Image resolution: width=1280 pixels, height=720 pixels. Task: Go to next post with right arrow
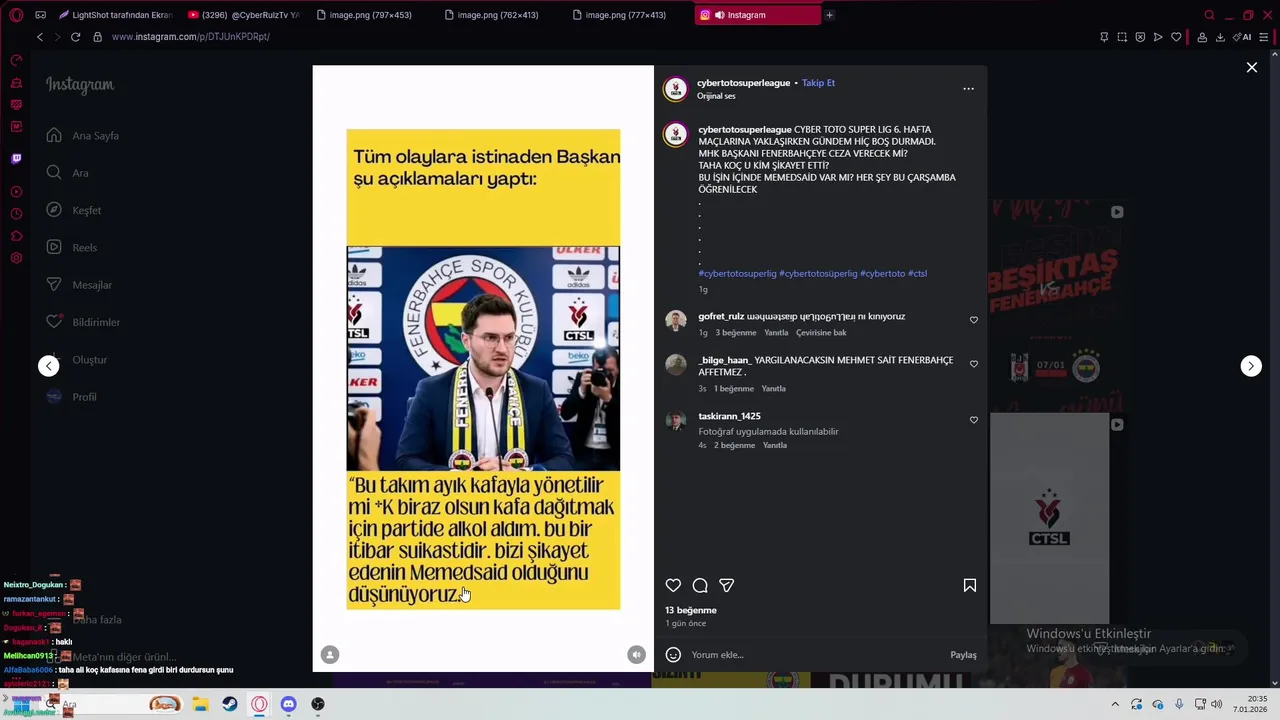tap(1251, 366)
